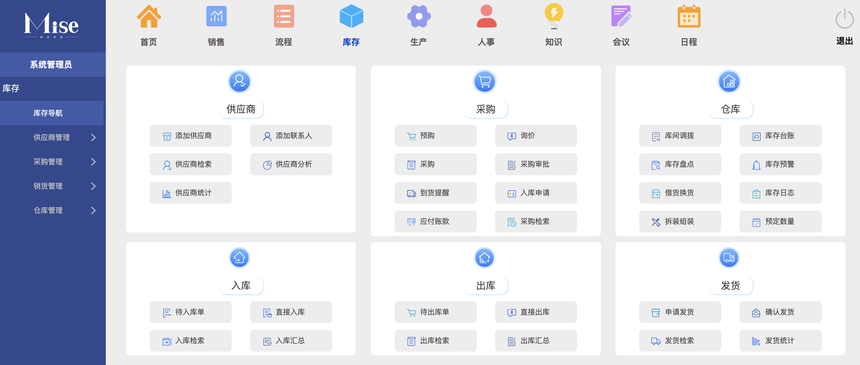Select 库存导航 in the sidebar

click(x=52, y=113)
